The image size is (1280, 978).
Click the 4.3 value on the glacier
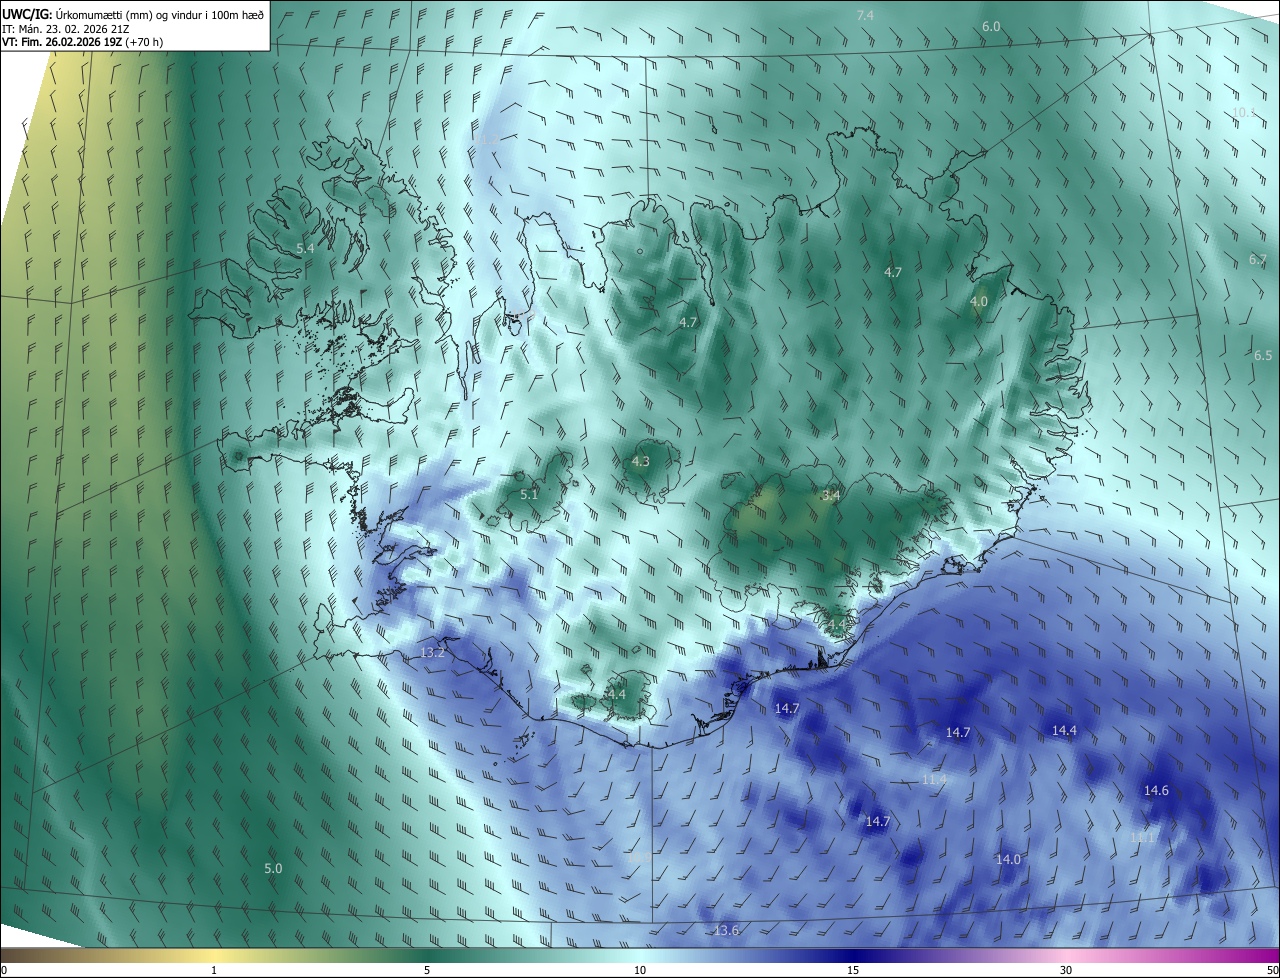641,462
